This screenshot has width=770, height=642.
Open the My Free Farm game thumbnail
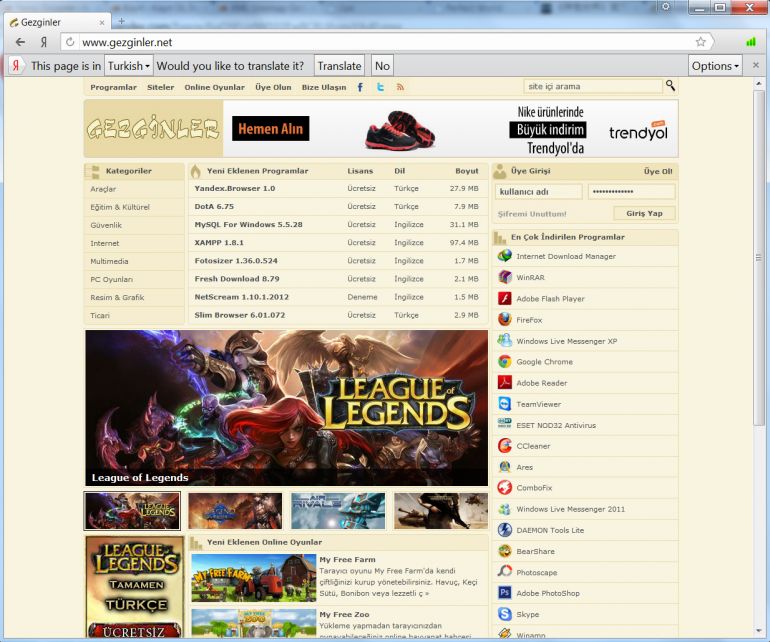point(254,578)
